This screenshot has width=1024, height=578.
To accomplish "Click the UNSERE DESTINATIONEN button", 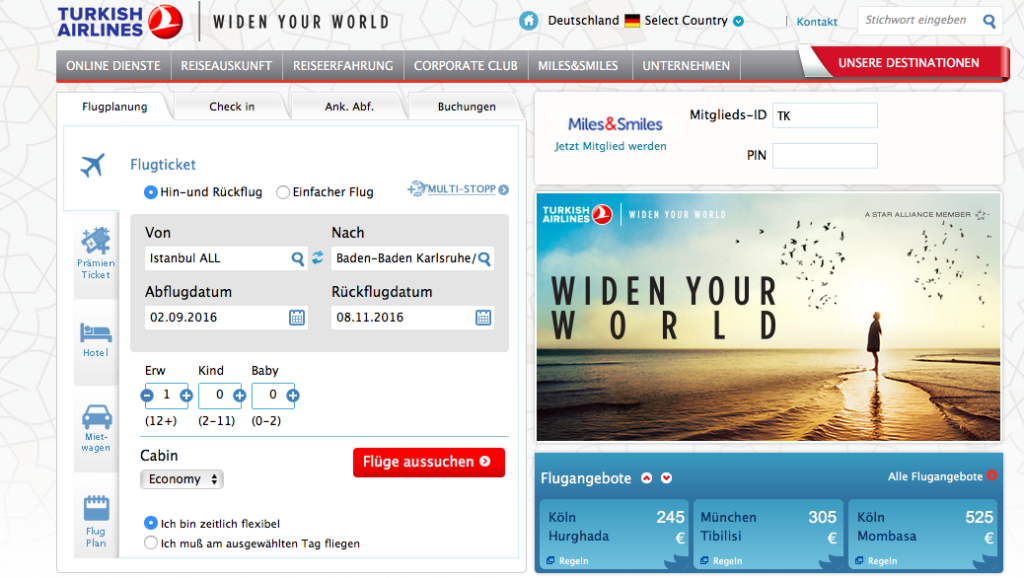I will tap(908, 63).
